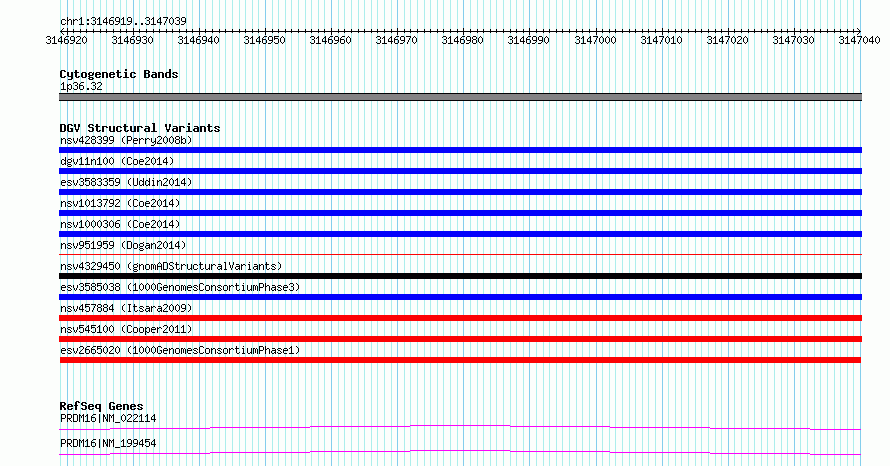The width and height of the screenshot is (890, 466).
Task: Select the blue esv3585038 variant bar
Action: point(460,297)
